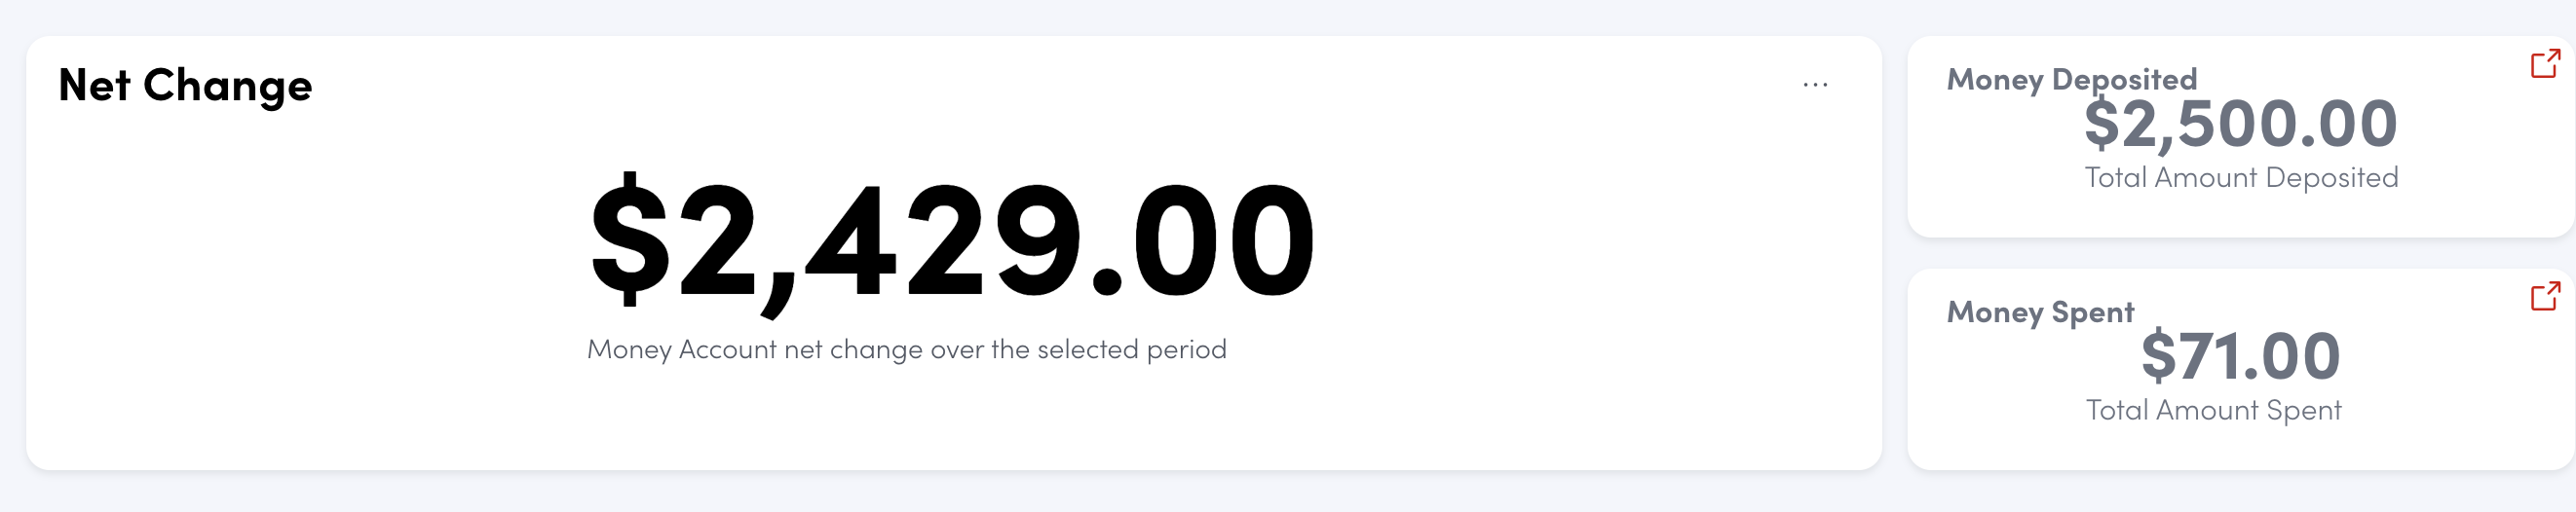Image resolution: width=2576 pixels, height=512 pixels.
Task: Click the Total Amount Deposited caption
Action: tap(2240, 178)
